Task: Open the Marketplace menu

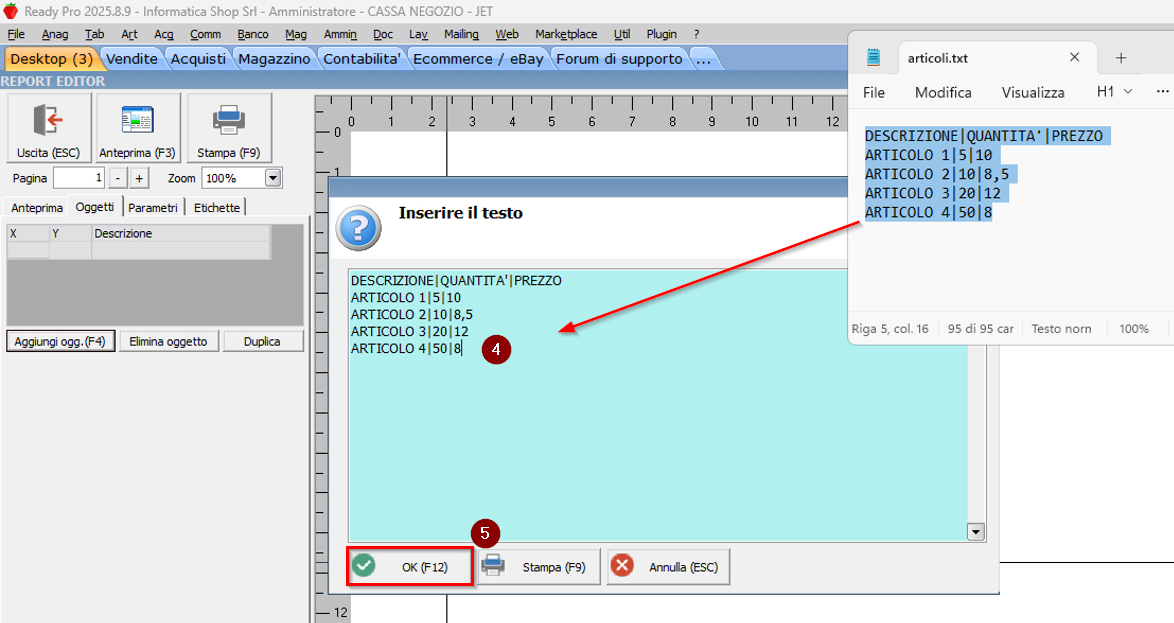Action: click(566, 34)
